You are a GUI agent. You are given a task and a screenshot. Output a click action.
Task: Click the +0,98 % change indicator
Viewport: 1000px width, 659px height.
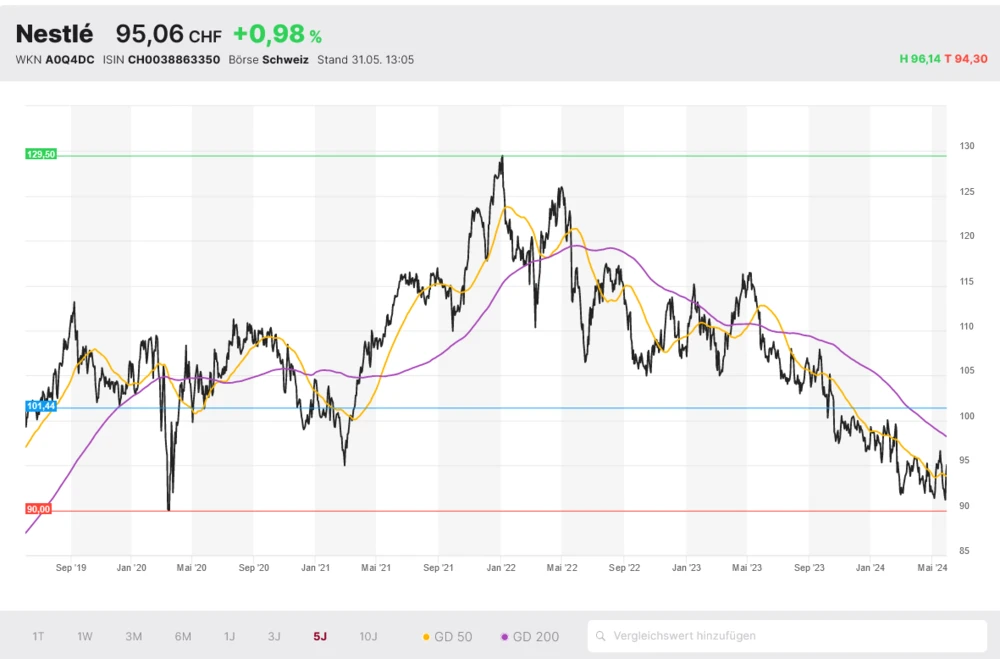point(277,34)
